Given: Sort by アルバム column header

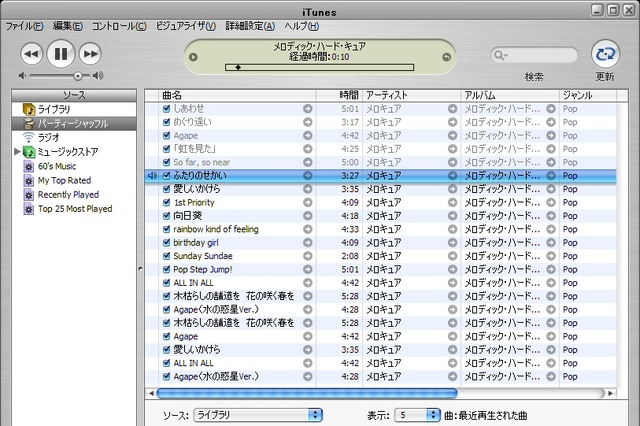Looking at the screenshot, I should click(x=510, y=95).
